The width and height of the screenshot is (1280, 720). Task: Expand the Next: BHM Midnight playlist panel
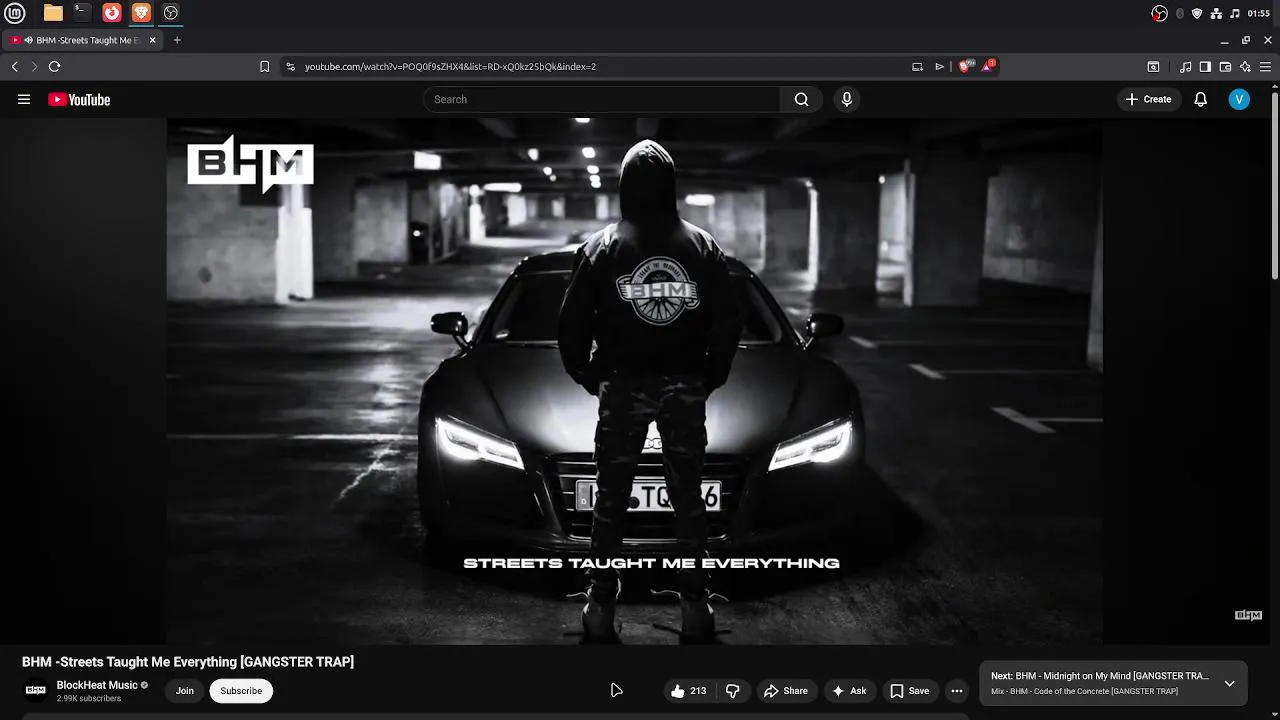point(1229,683)
